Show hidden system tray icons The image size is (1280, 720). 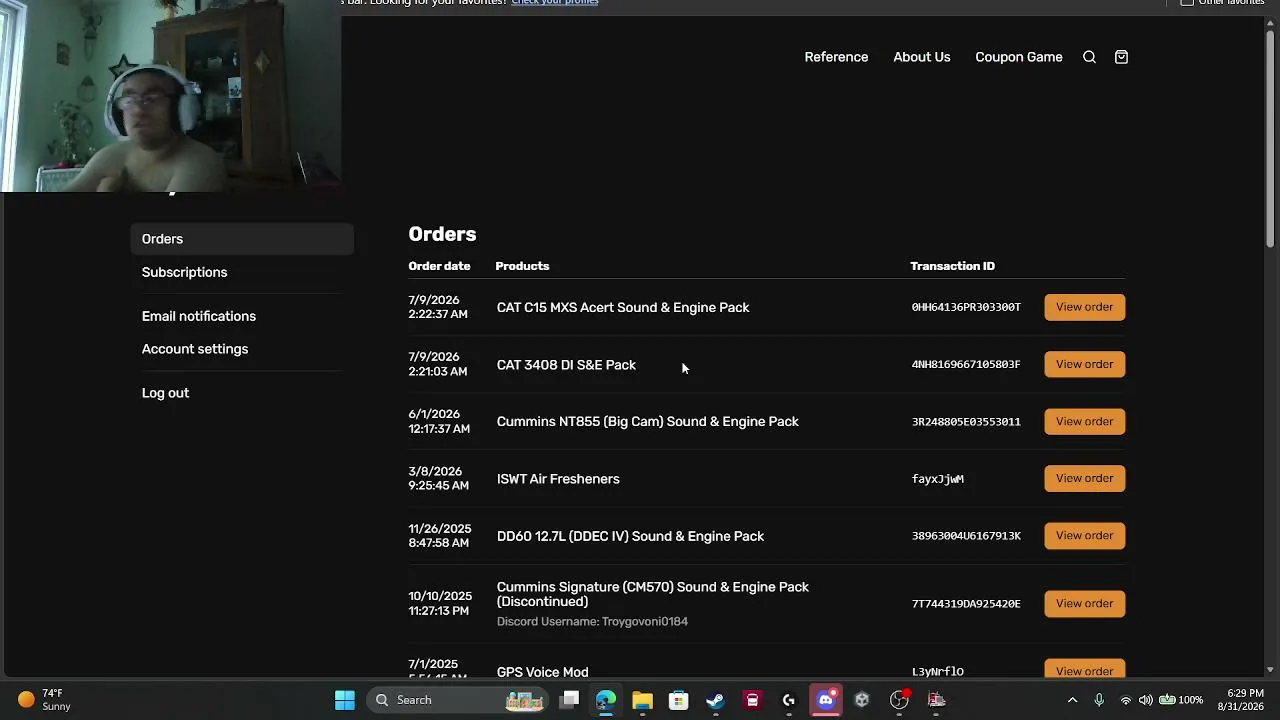tap(1072, 700)
